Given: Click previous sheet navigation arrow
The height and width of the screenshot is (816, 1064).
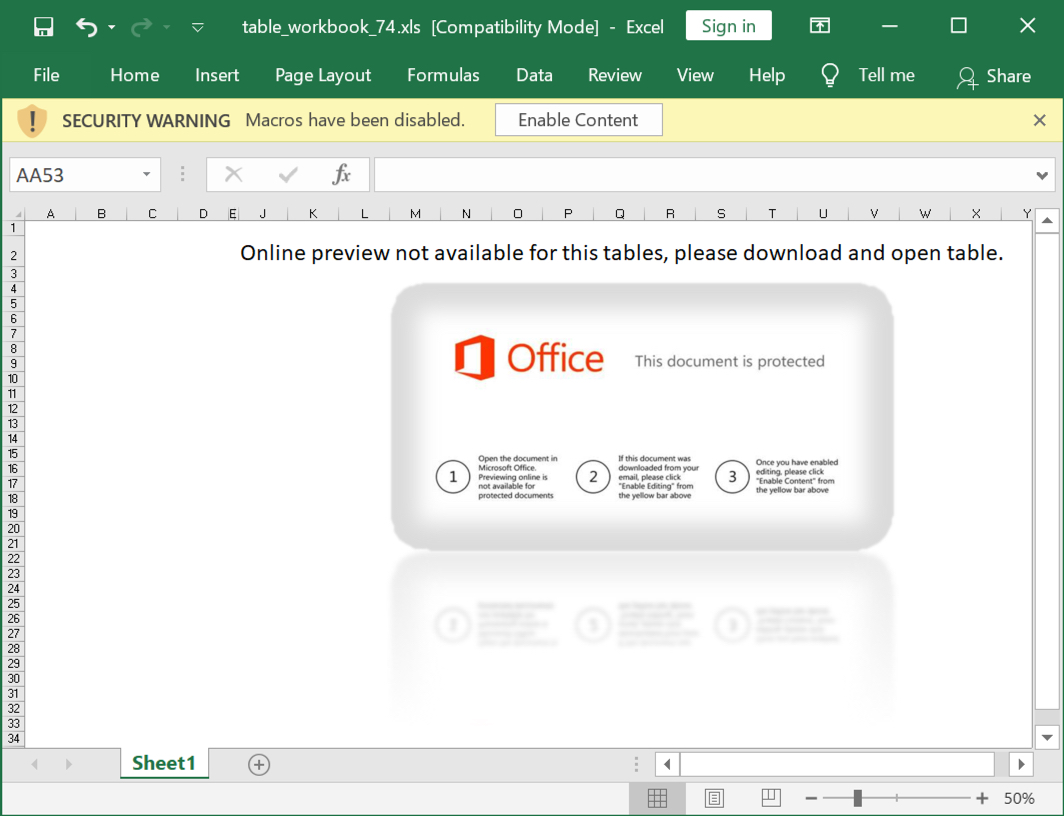Looking at the screenshot, I should pos(35,764).
